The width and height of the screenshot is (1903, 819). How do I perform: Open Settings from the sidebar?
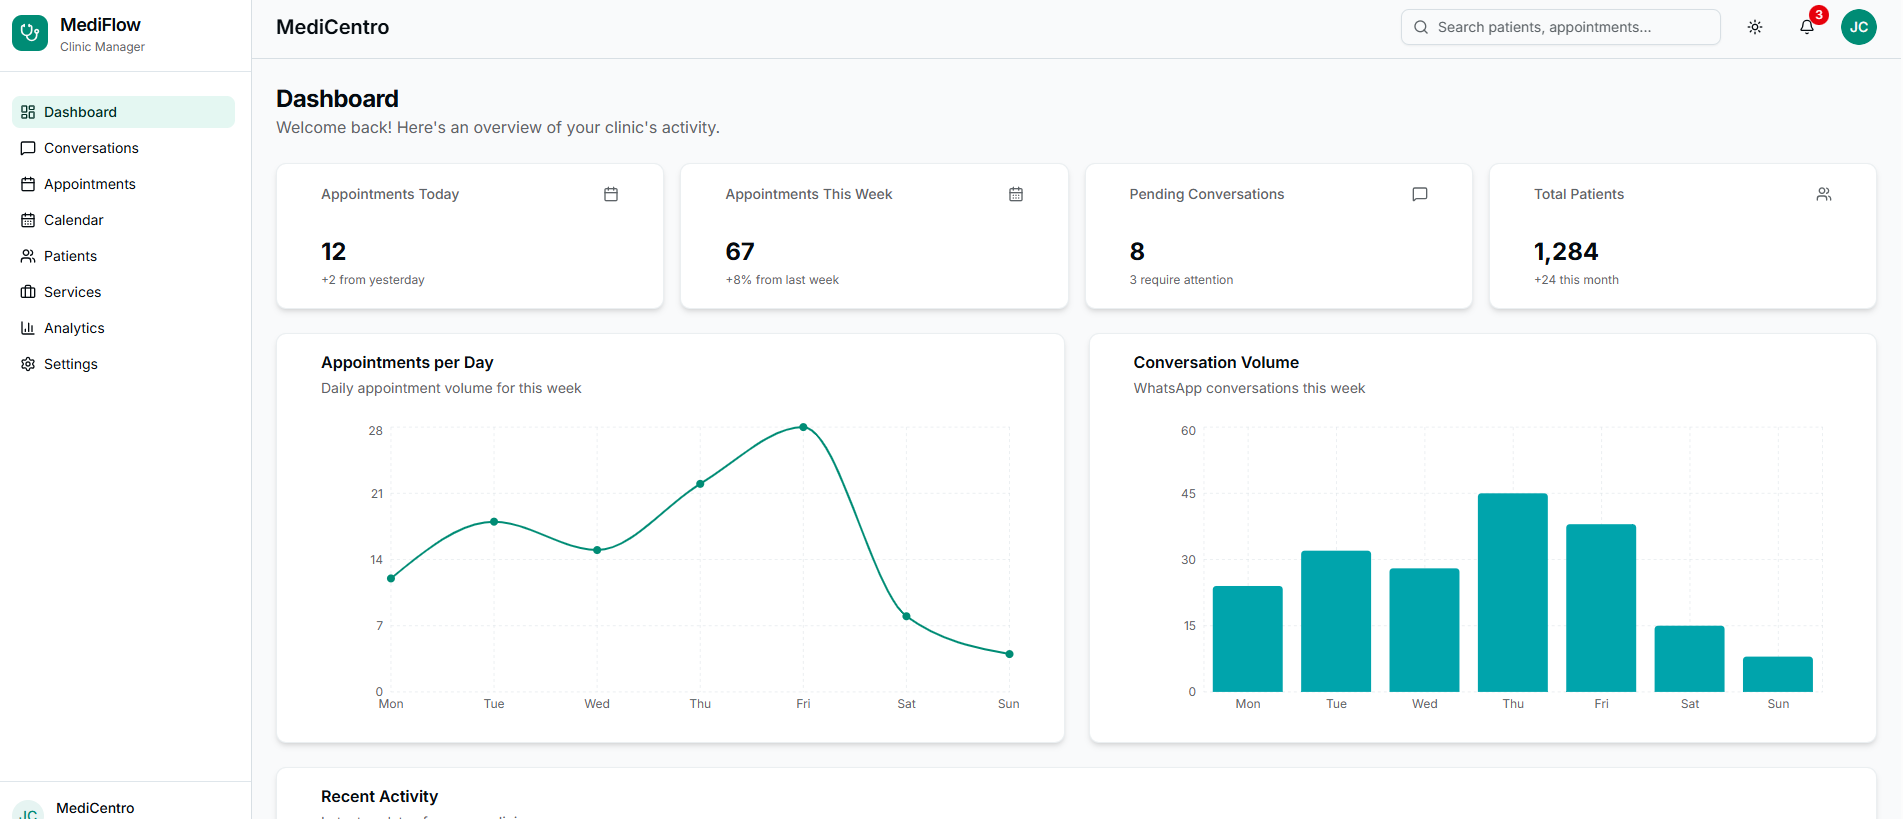[x=123, y=364]
